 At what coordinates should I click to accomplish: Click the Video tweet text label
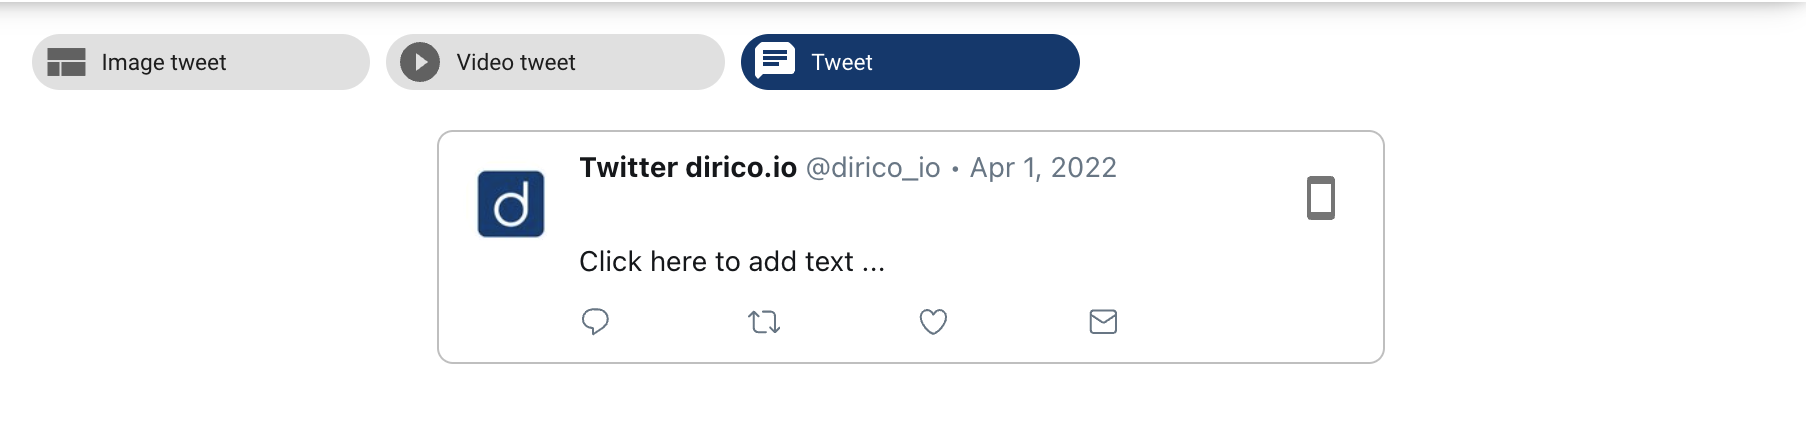516,62
